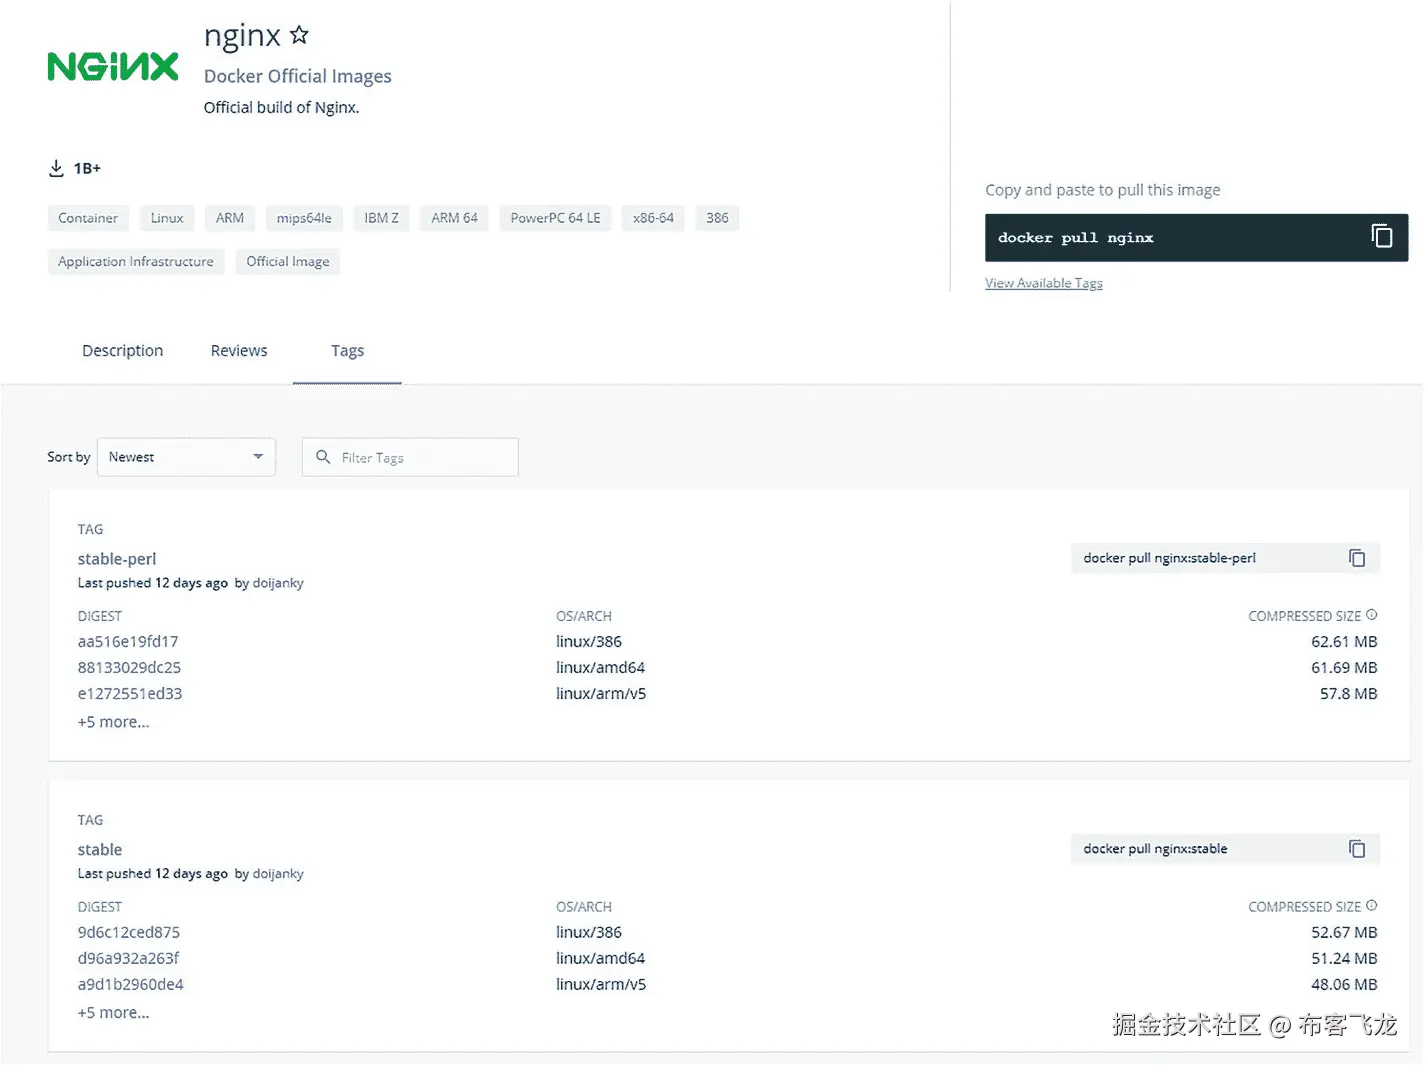Select the Tags tab
This screenshot has width=1425, height=1066.
[347, 351]
